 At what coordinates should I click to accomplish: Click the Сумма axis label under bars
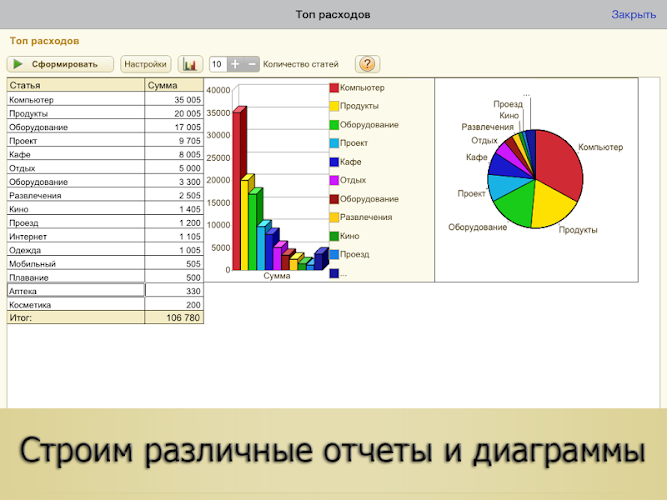[x=277, y=276]
